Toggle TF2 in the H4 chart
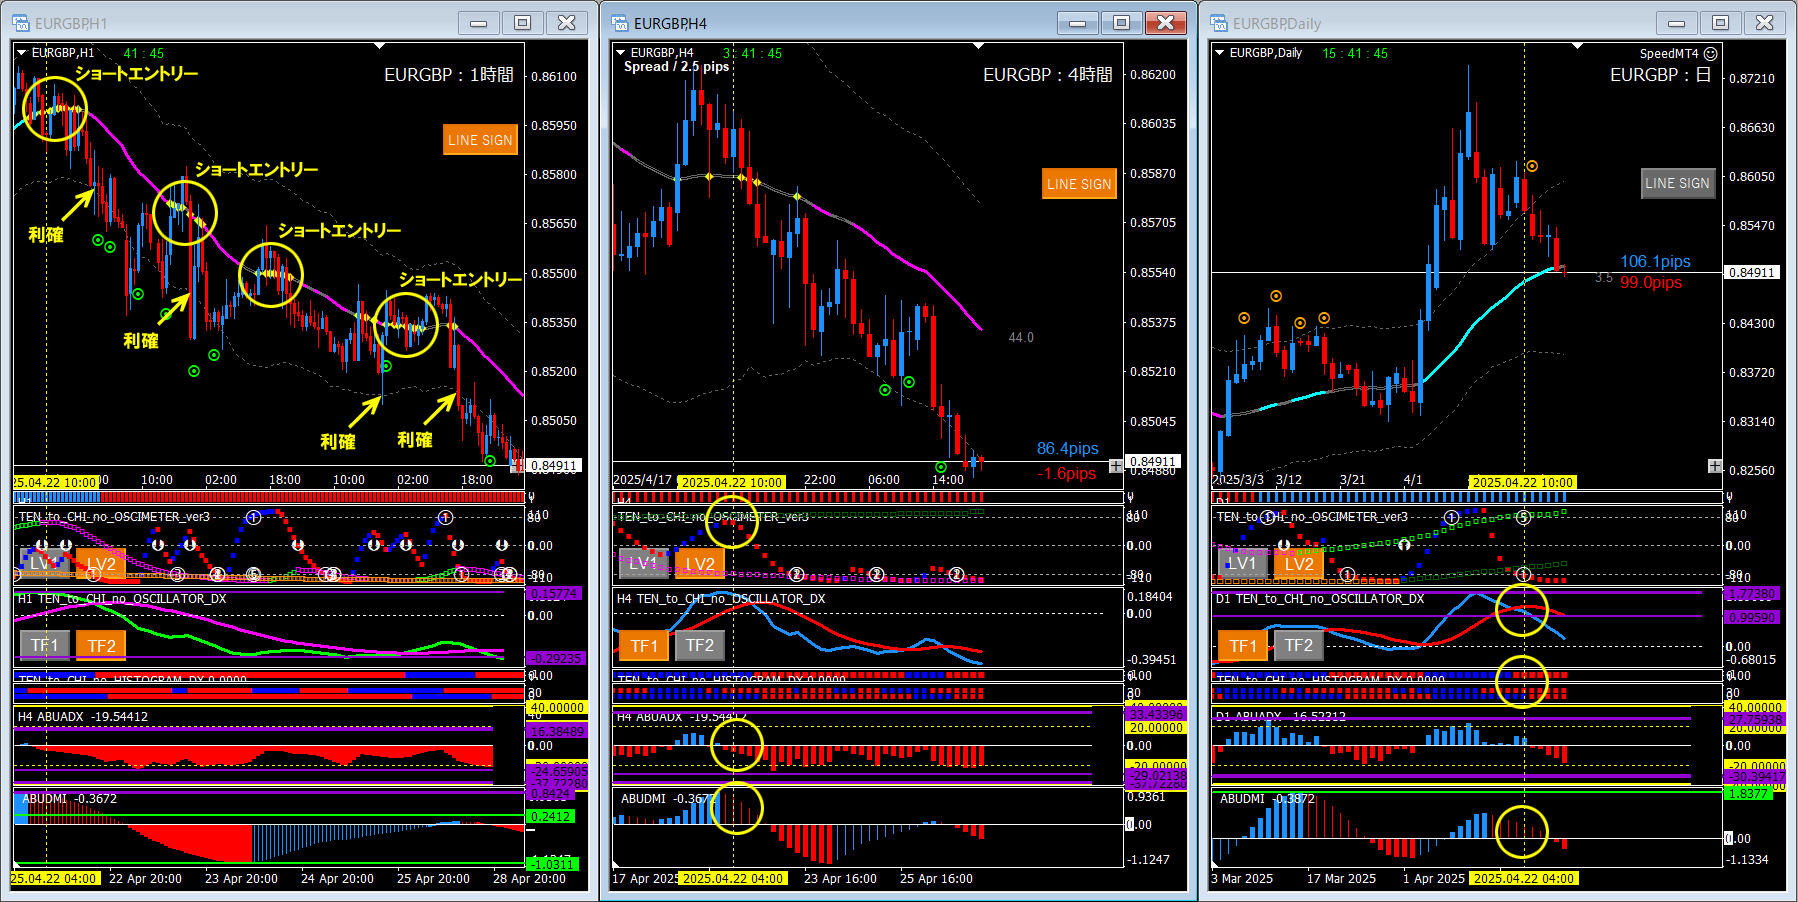 [700, 646]
